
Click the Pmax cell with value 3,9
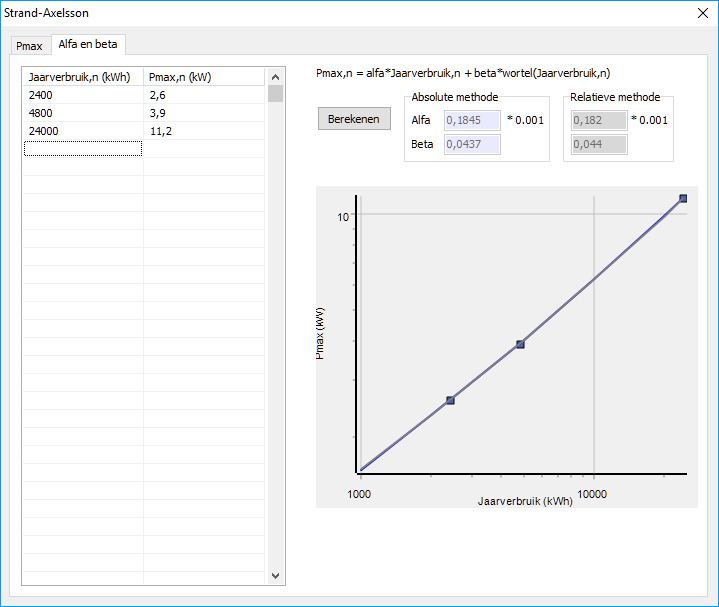(x=203, y=113)
